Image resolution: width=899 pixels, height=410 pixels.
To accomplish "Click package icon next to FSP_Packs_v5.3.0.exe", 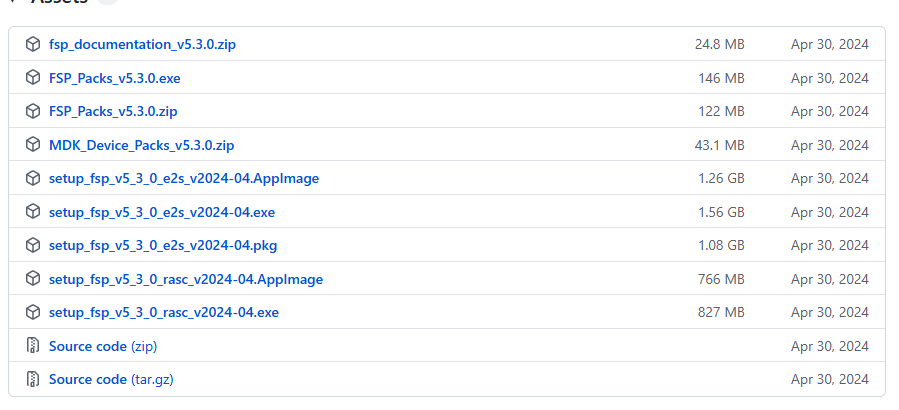I will point(33,77).
